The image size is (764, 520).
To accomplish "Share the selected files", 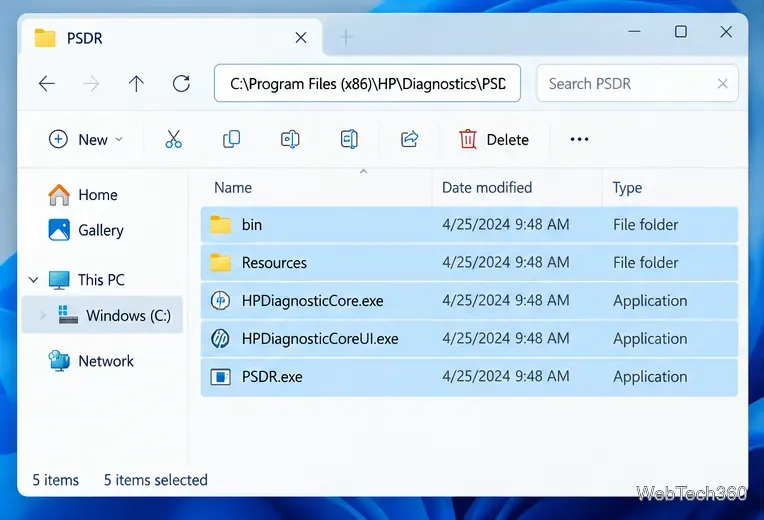I will click(409, 139).
